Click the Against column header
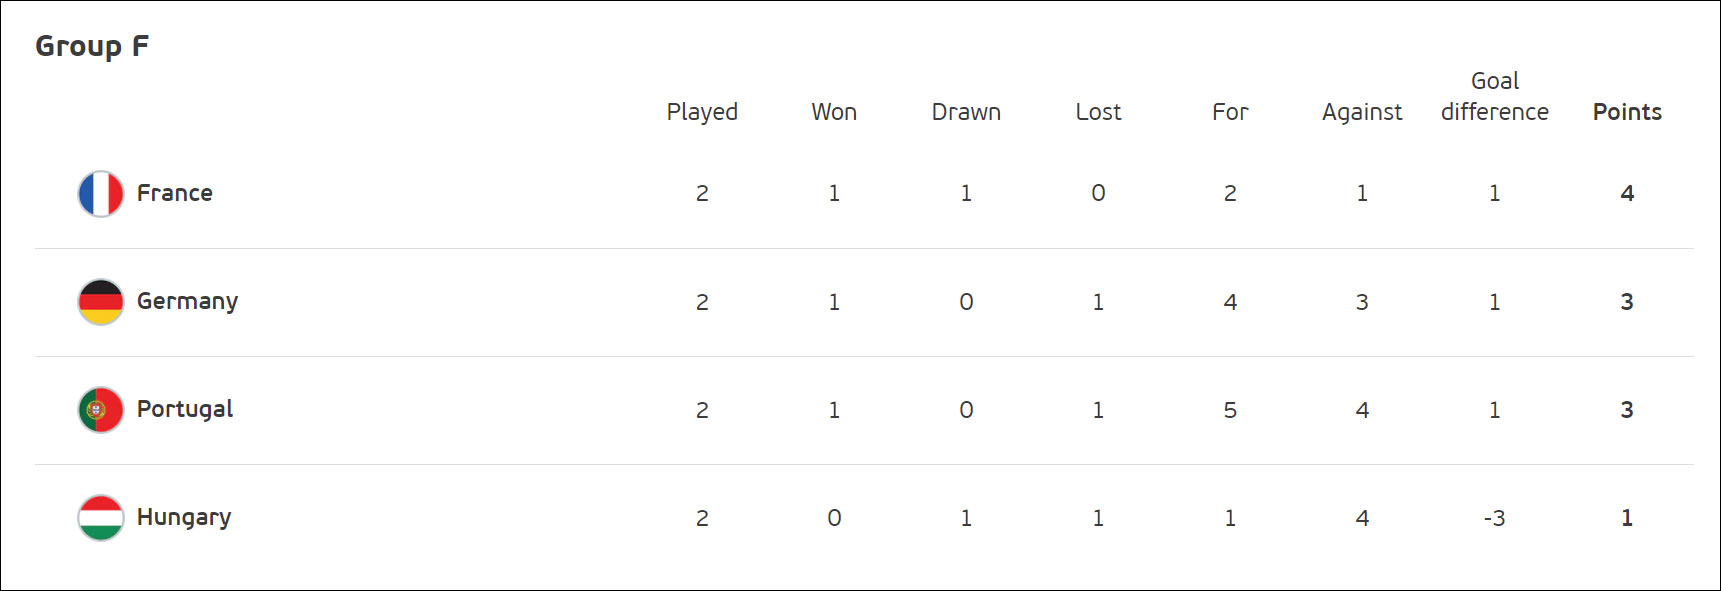 [x=1362, y=112]
